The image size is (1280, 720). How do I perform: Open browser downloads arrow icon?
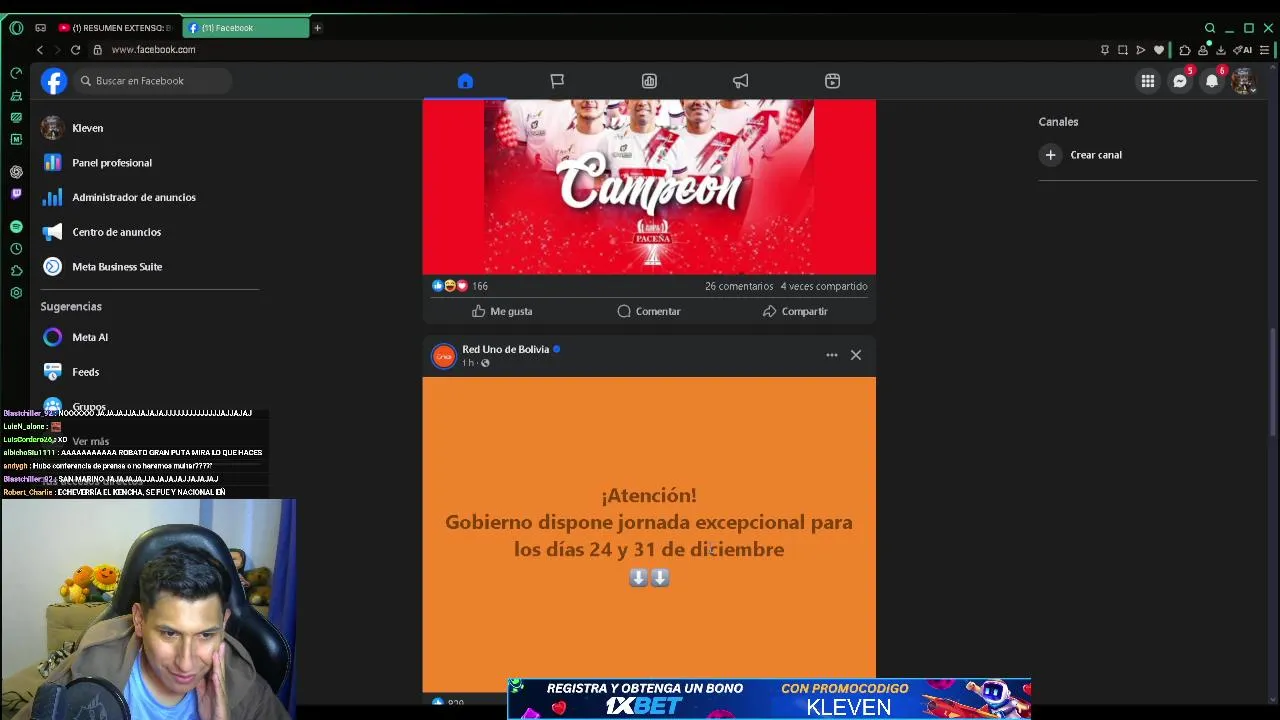(x=1221, y=50)
